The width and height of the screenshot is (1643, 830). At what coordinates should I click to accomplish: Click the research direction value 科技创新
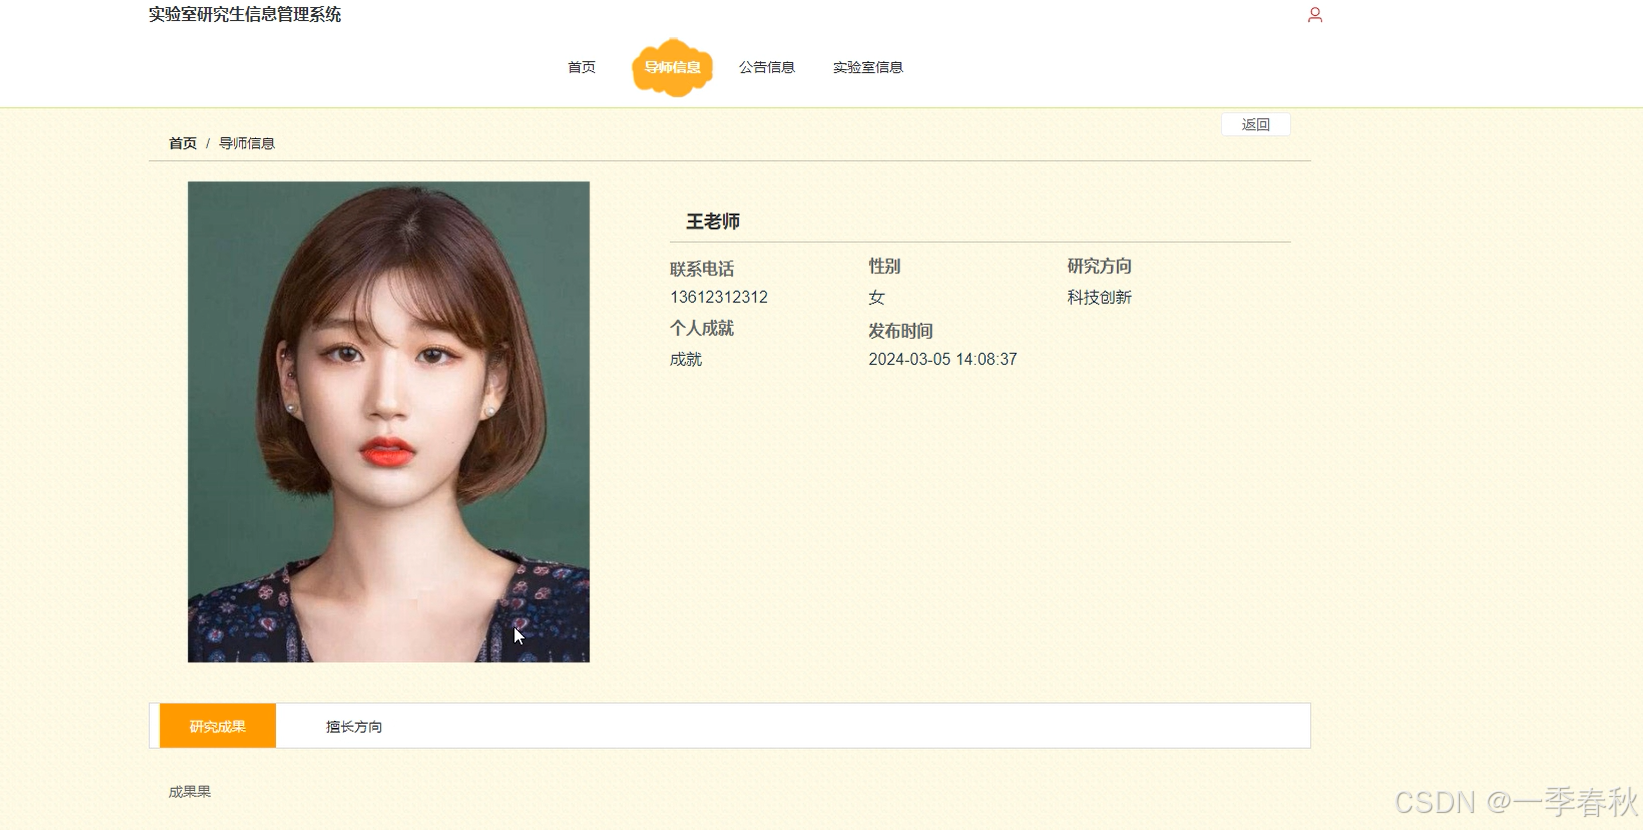[1099, 297]
